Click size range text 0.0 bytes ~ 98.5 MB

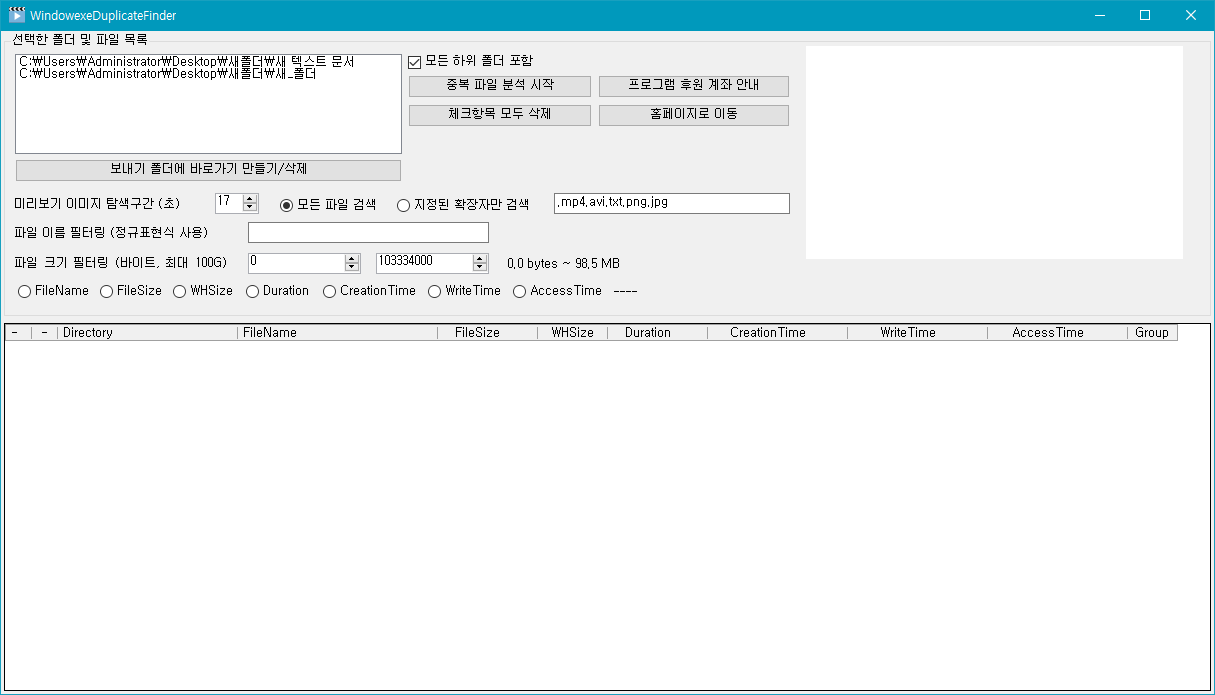pyautogui.click(x=563, y=264)
